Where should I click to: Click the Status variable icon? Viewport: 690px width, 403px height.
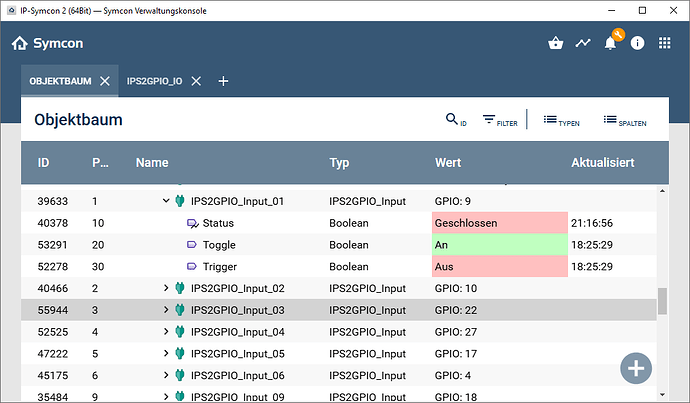[193, 223]
